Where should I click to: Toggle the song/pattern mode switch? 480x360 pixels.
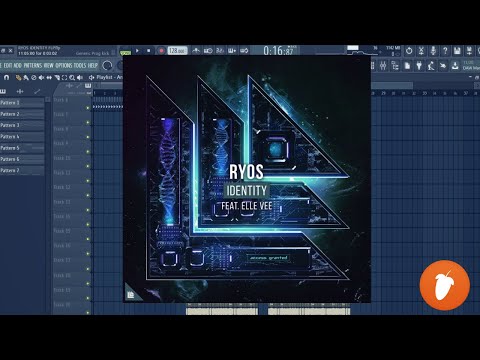[x=126, y=52]
